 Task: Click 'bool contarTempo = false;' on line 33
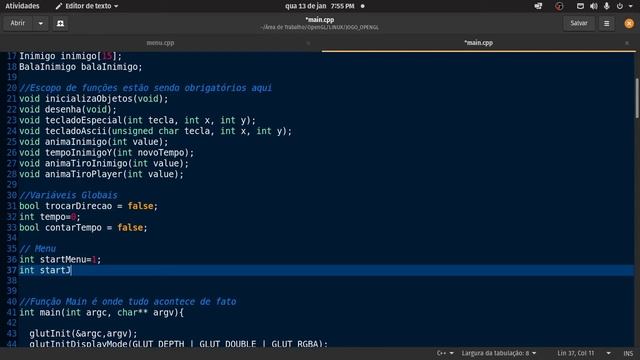click(x=83, y=228)
